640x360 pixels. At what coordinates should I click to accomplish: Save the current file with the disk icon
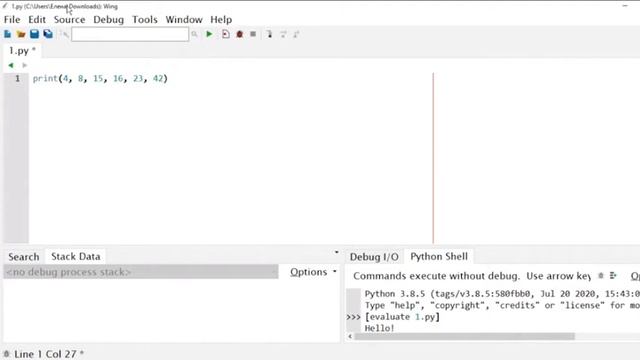34,34
